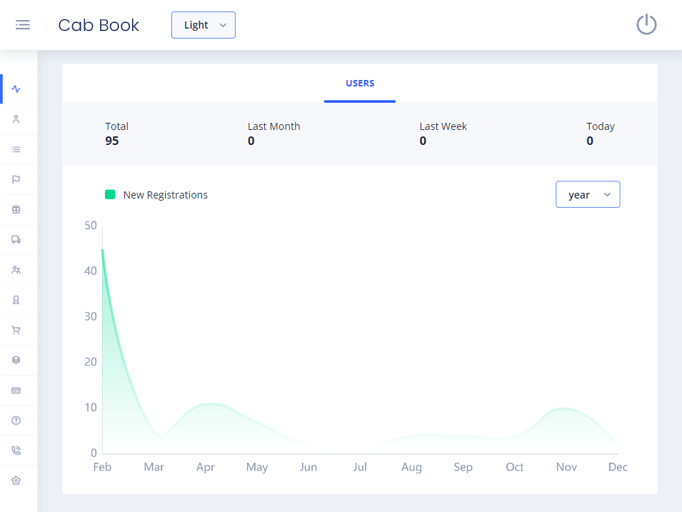Viewport: 682px width, 512px height.
Task: Open the activity pulse sidebar icon
Action: pos(16,89)
